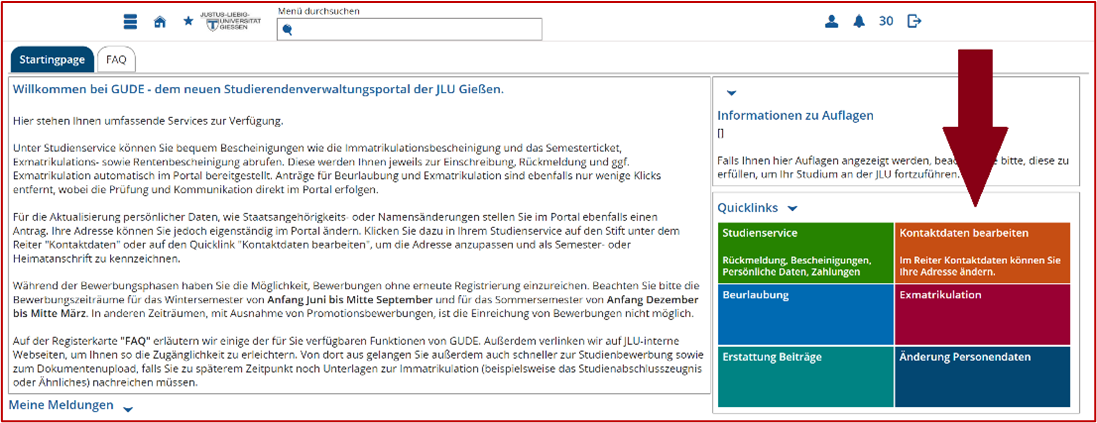
Task: Open the blue Beurlaubung tile
Action: [x=805, y=314]
